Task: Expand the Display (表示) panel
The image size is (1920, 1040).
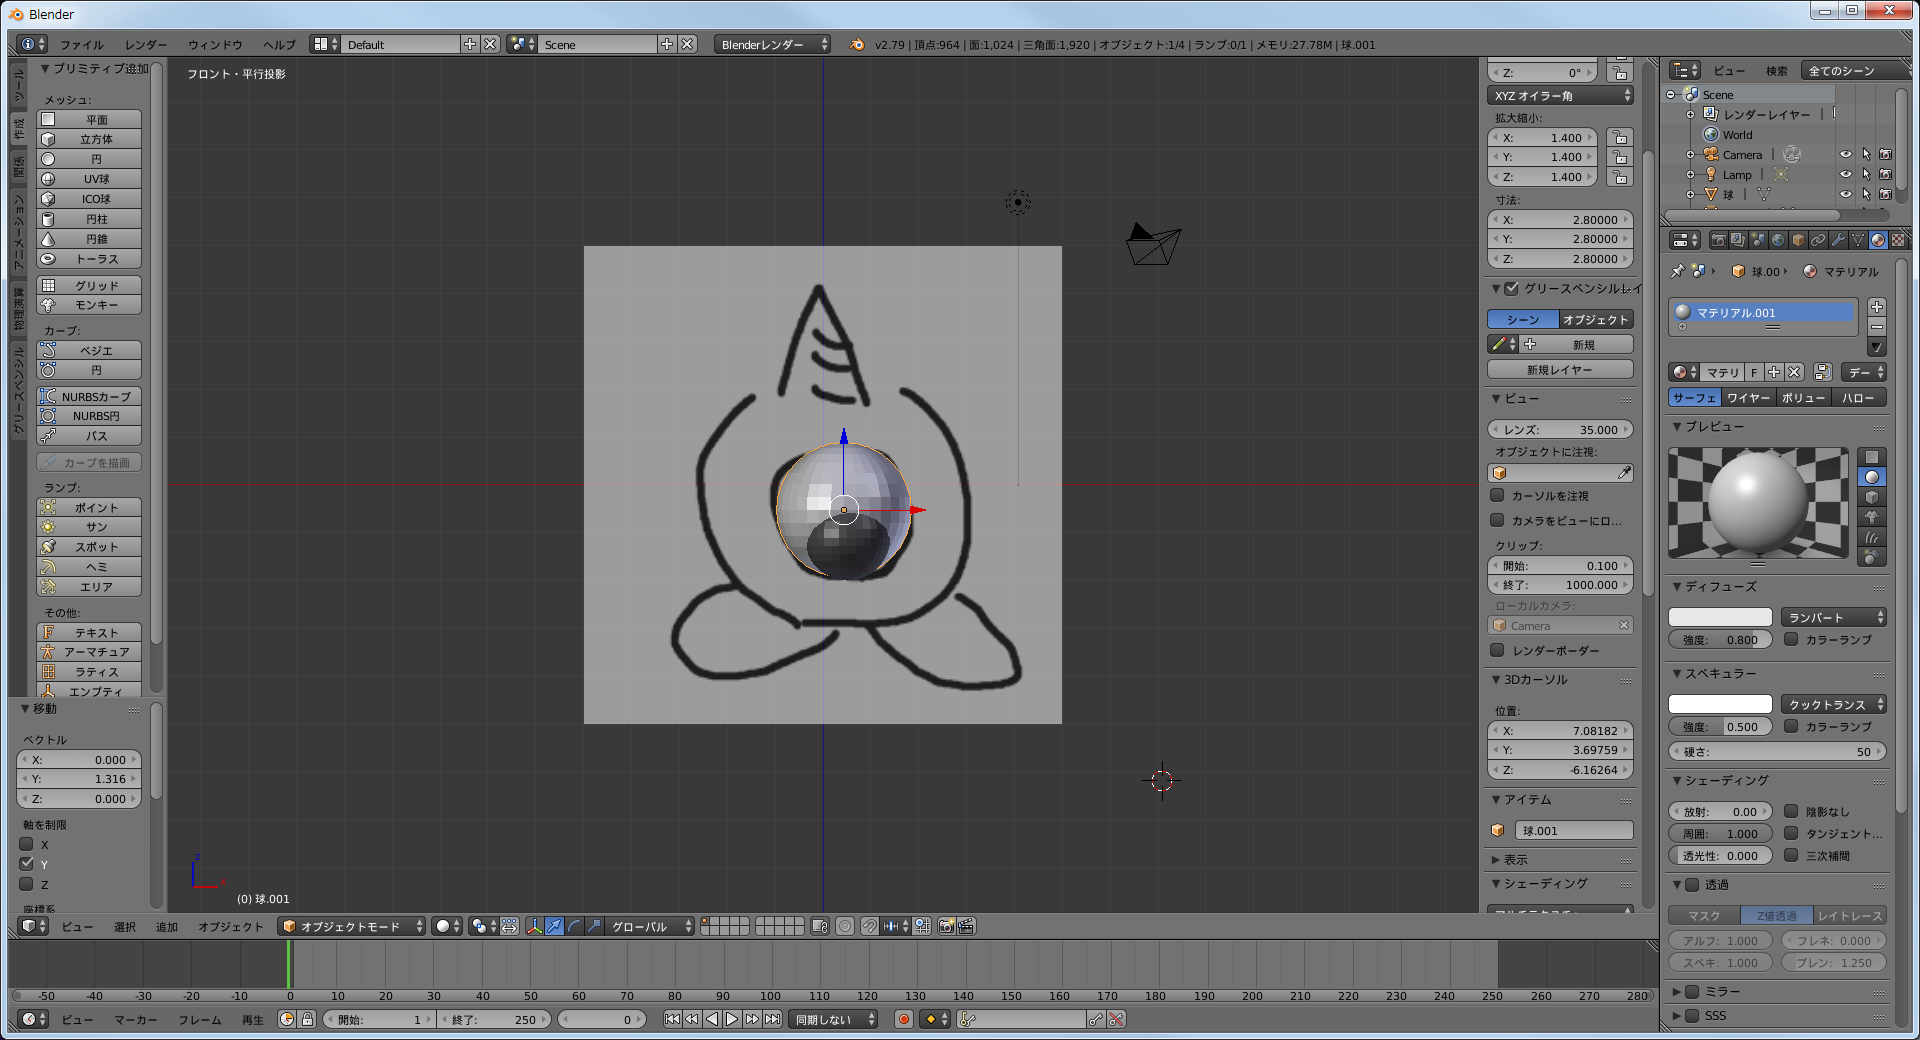Action: tap(1560, 860)
